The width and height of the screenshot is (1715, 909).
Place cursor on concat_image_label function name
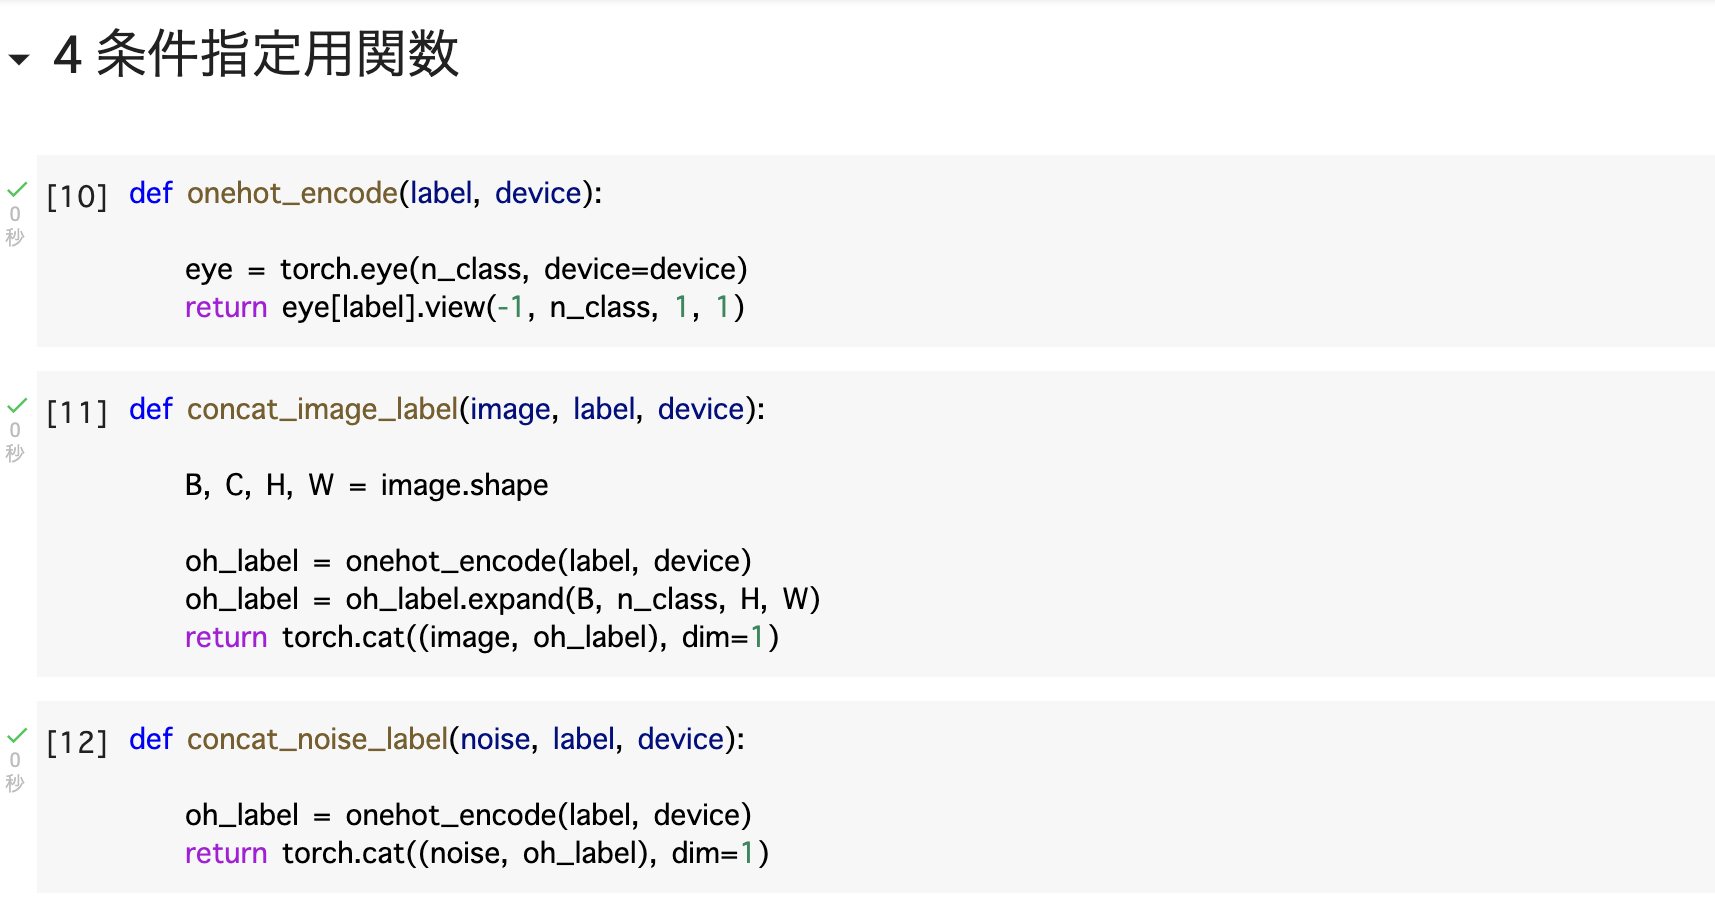point(322,409)
